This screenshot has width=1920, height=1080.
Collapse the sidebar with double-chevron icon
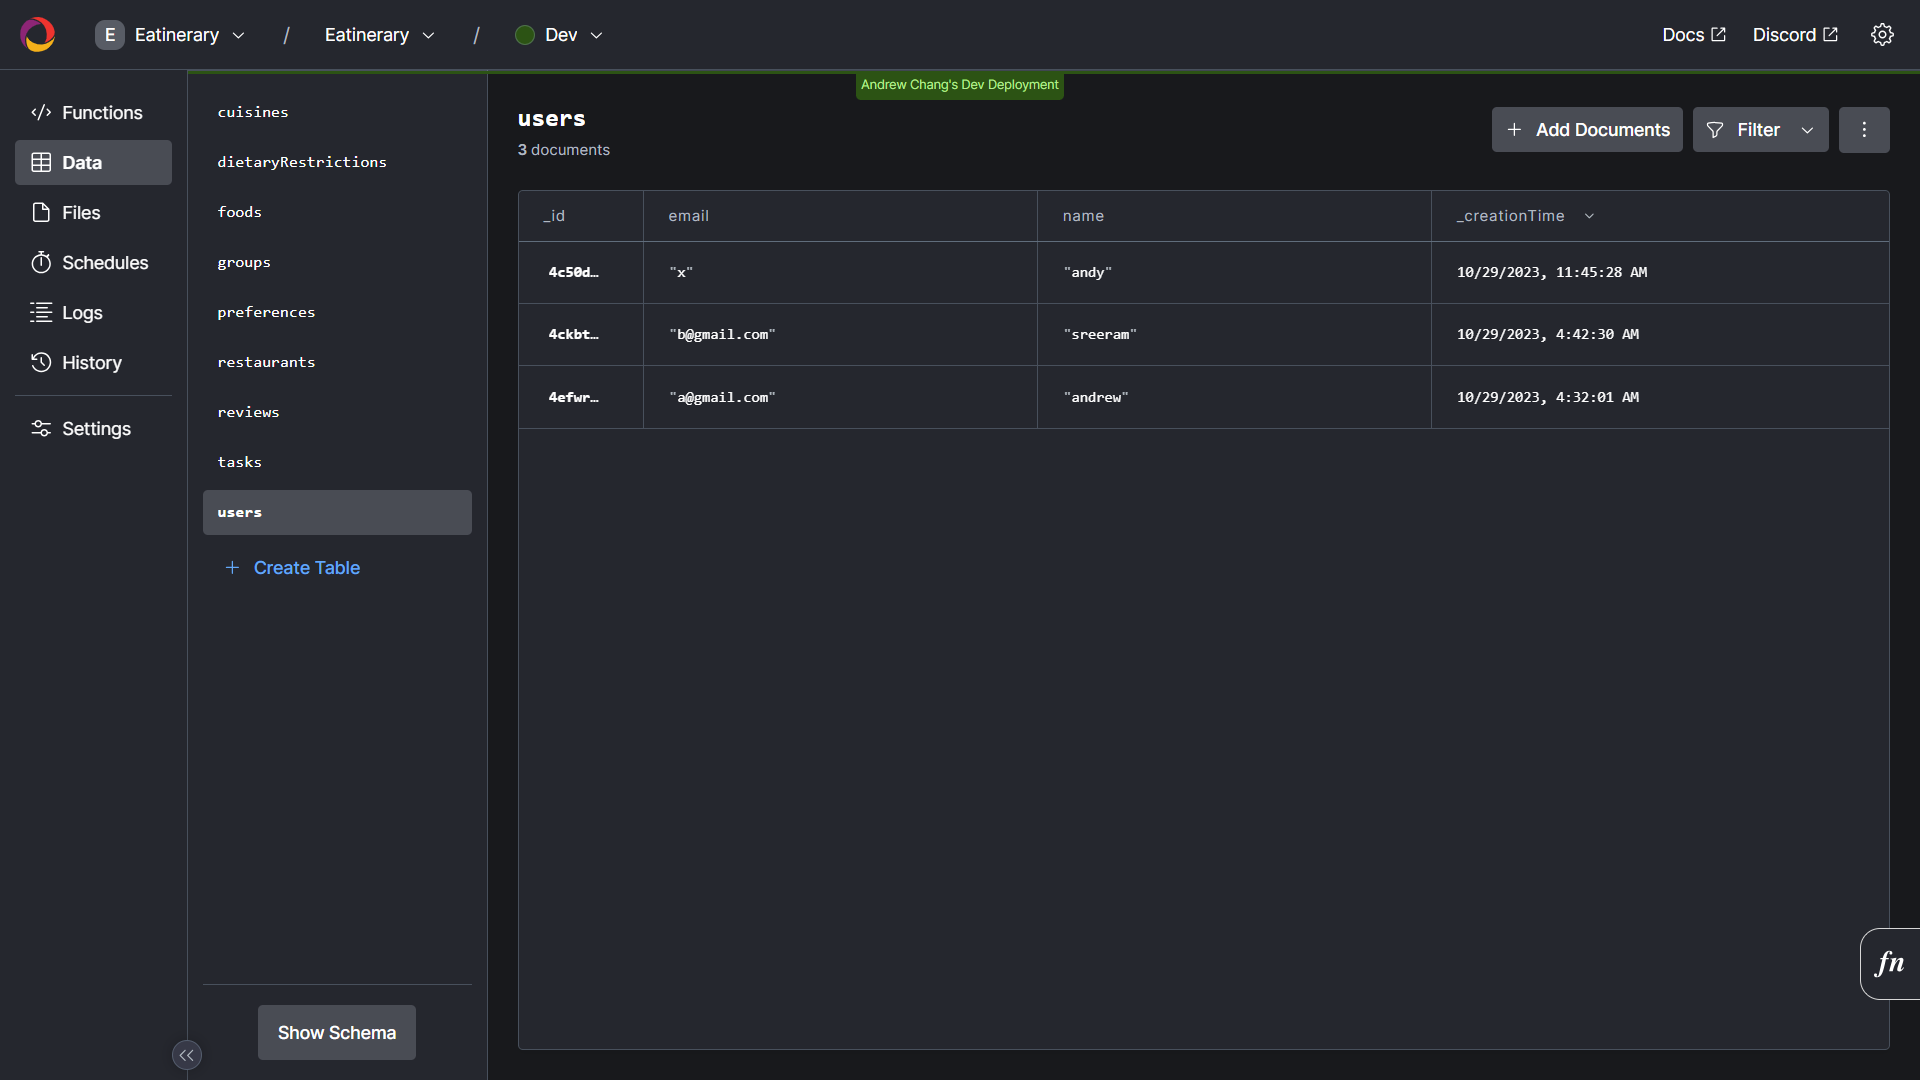(187, 1055)
